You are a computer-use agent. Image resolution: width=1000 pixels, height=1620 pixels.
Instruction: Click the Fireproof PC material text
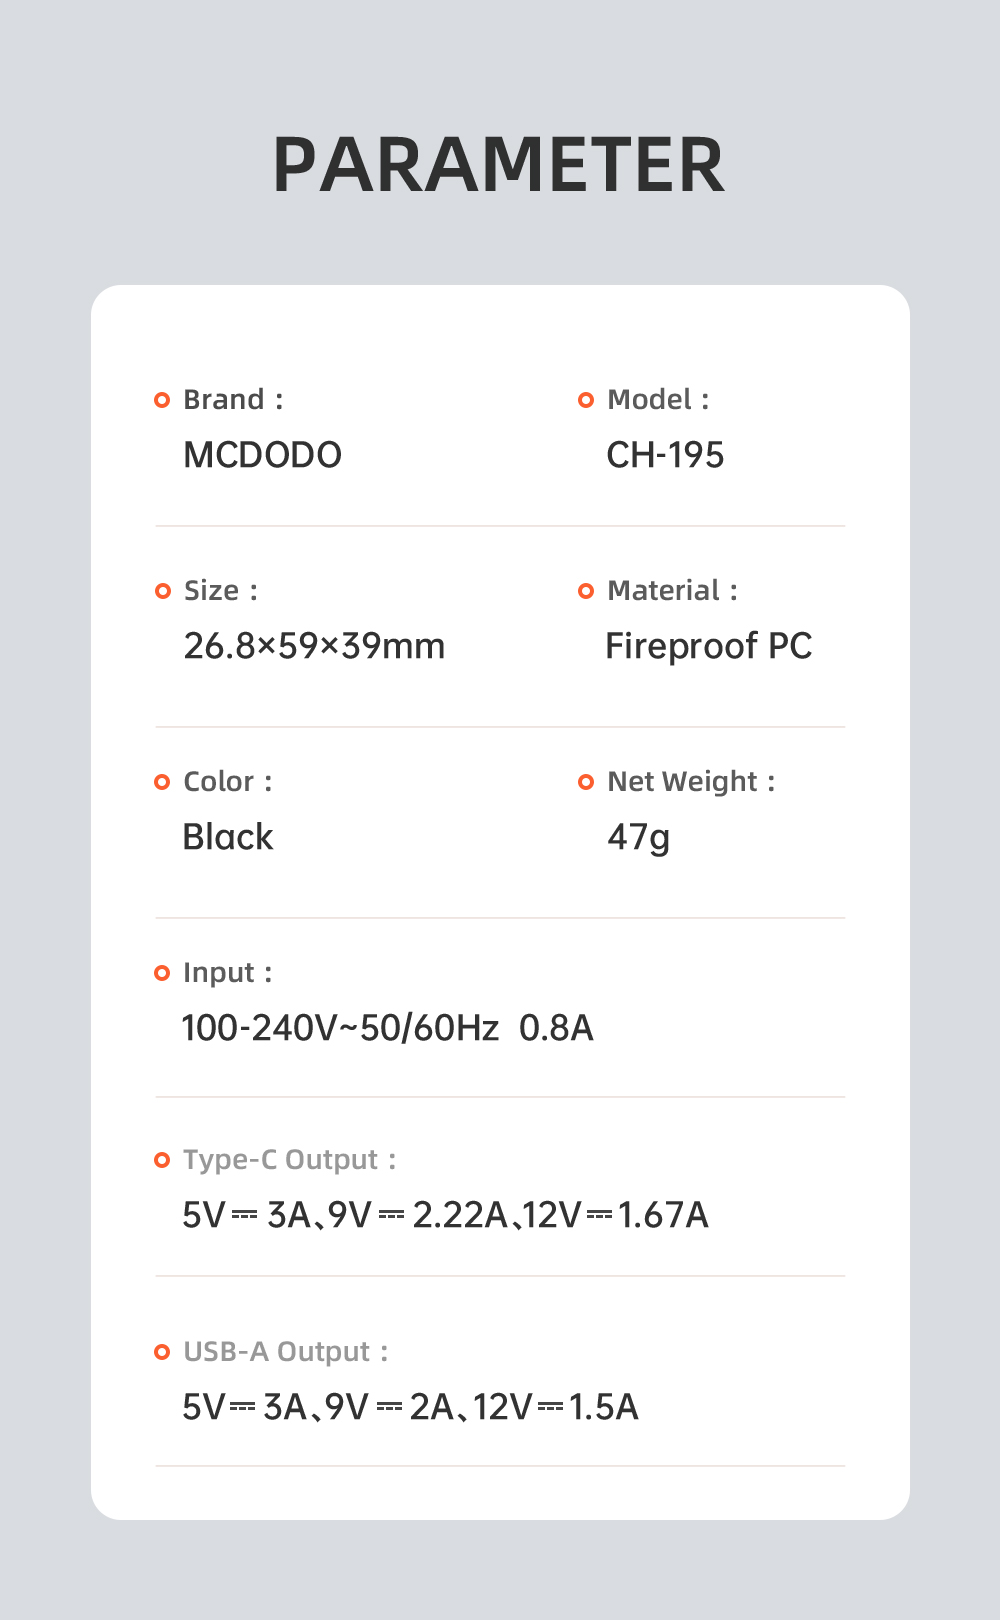(x=708, y=646)
